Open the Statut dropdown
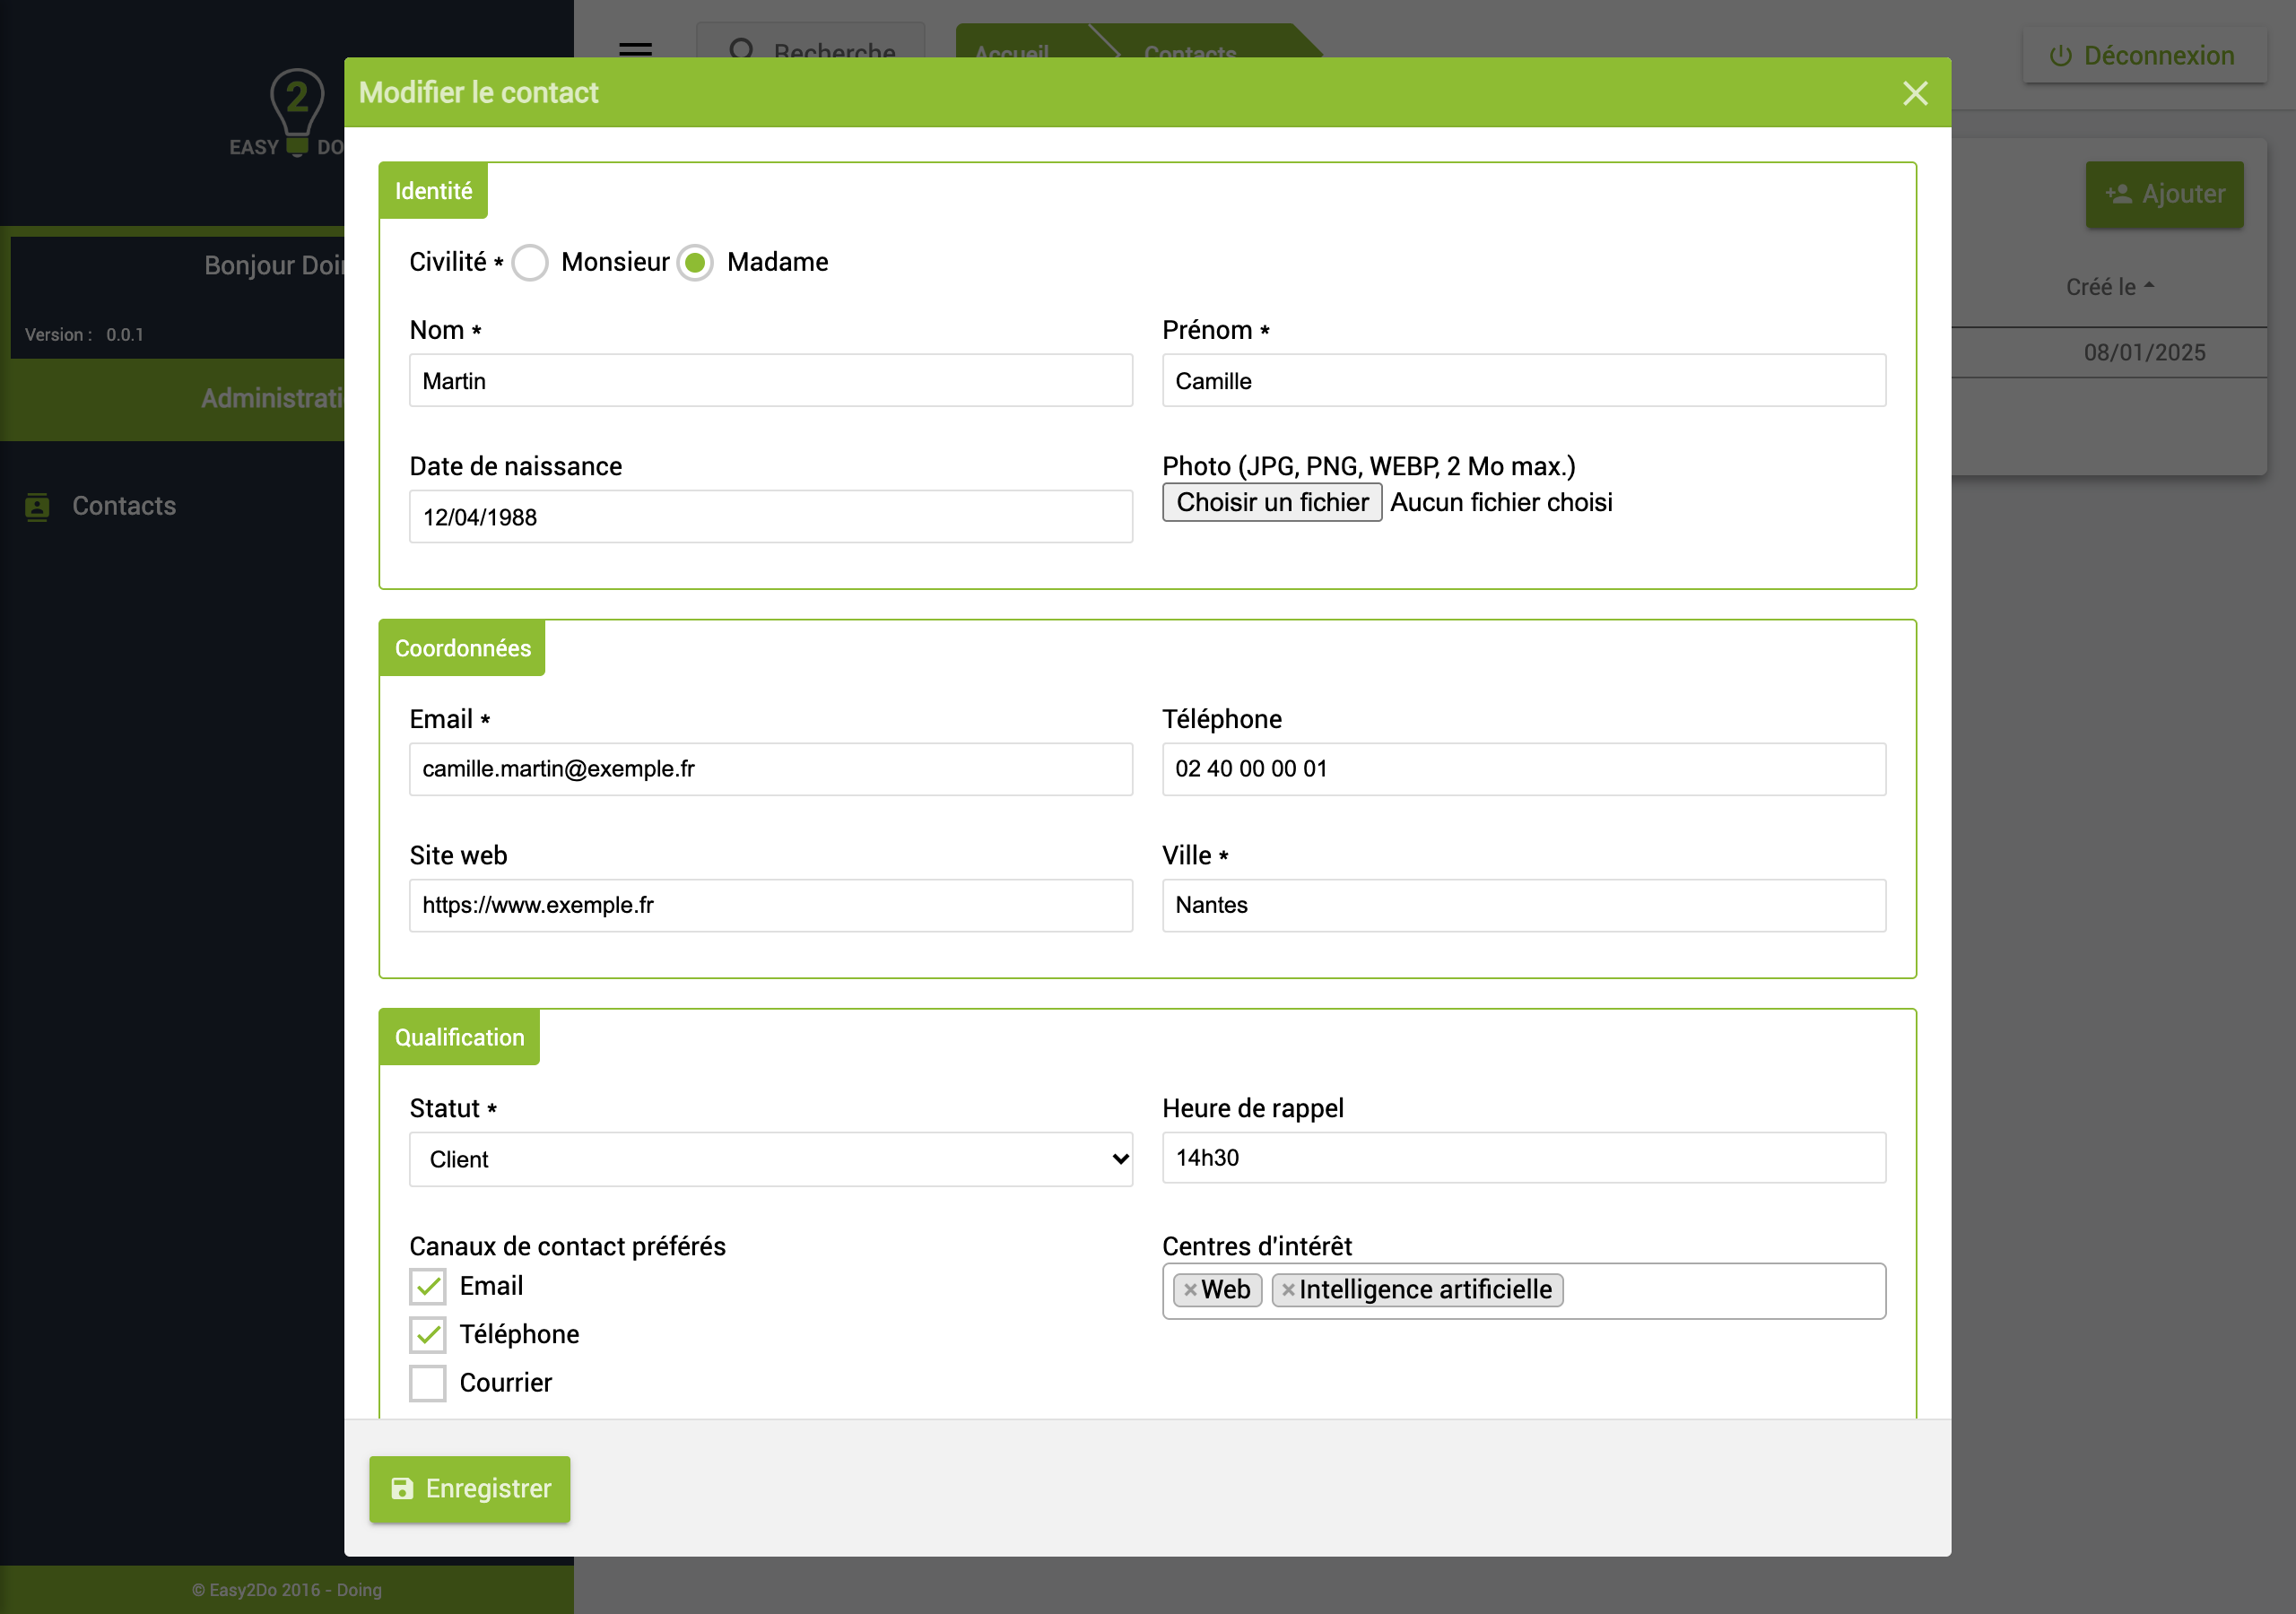2296x1614 pixels. click(x=771, y=1159)
